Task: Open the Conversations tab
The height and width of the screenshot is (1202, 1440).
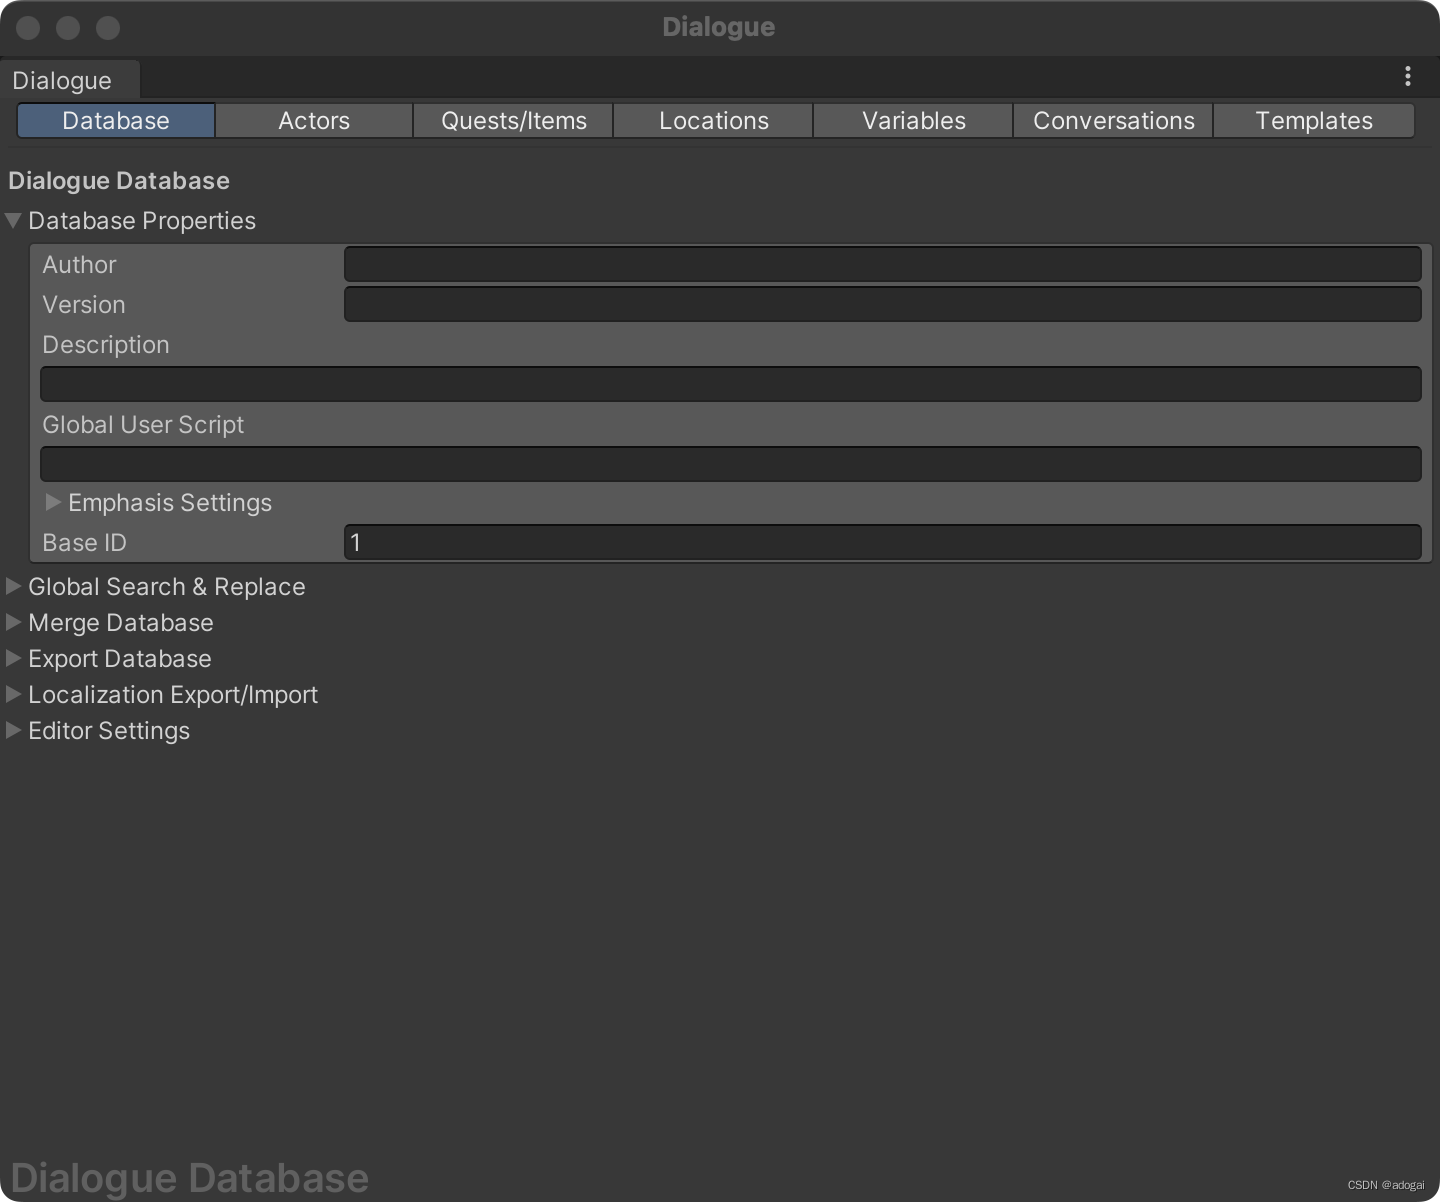Action: (1112, 120)
